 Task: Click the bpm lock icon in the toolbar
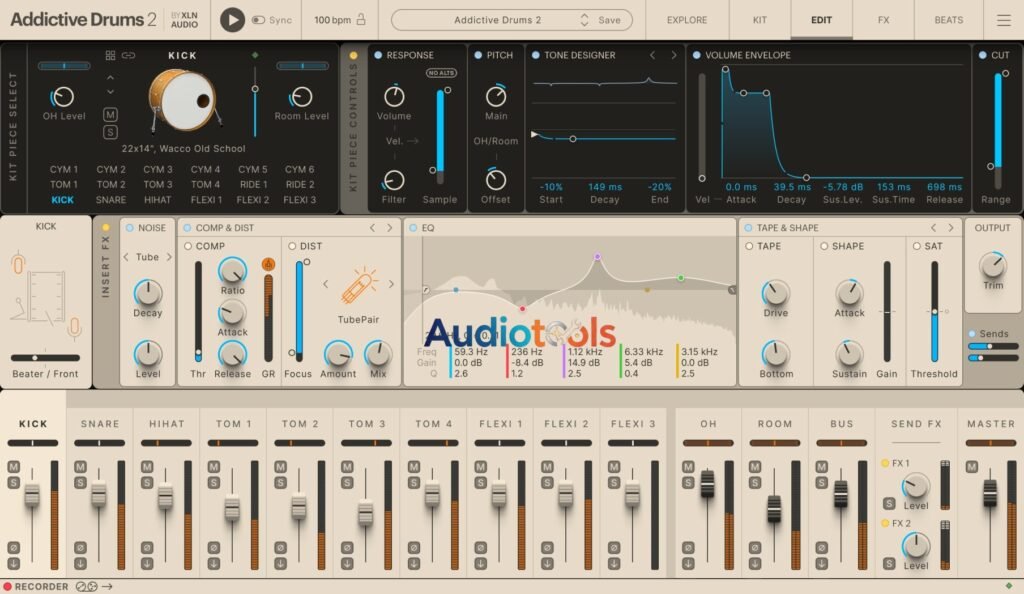click(x=361, y=18)
